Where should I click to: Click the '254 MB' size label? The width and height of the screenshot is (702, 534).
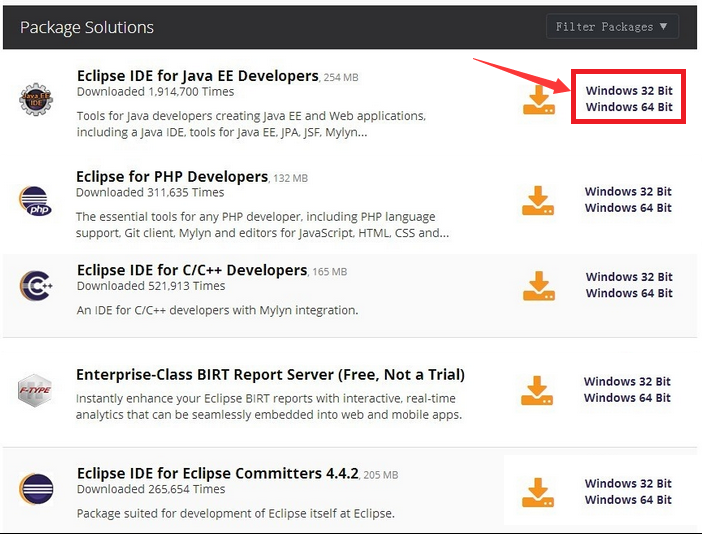tap(341, 77)
